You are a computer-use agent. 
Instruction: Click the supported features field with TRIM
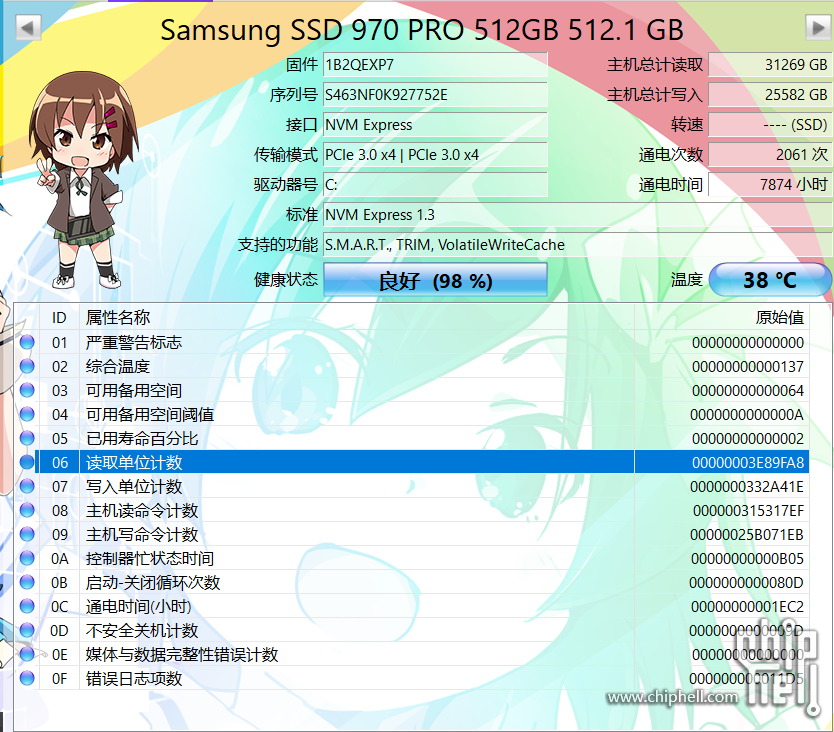pos(578,245)
